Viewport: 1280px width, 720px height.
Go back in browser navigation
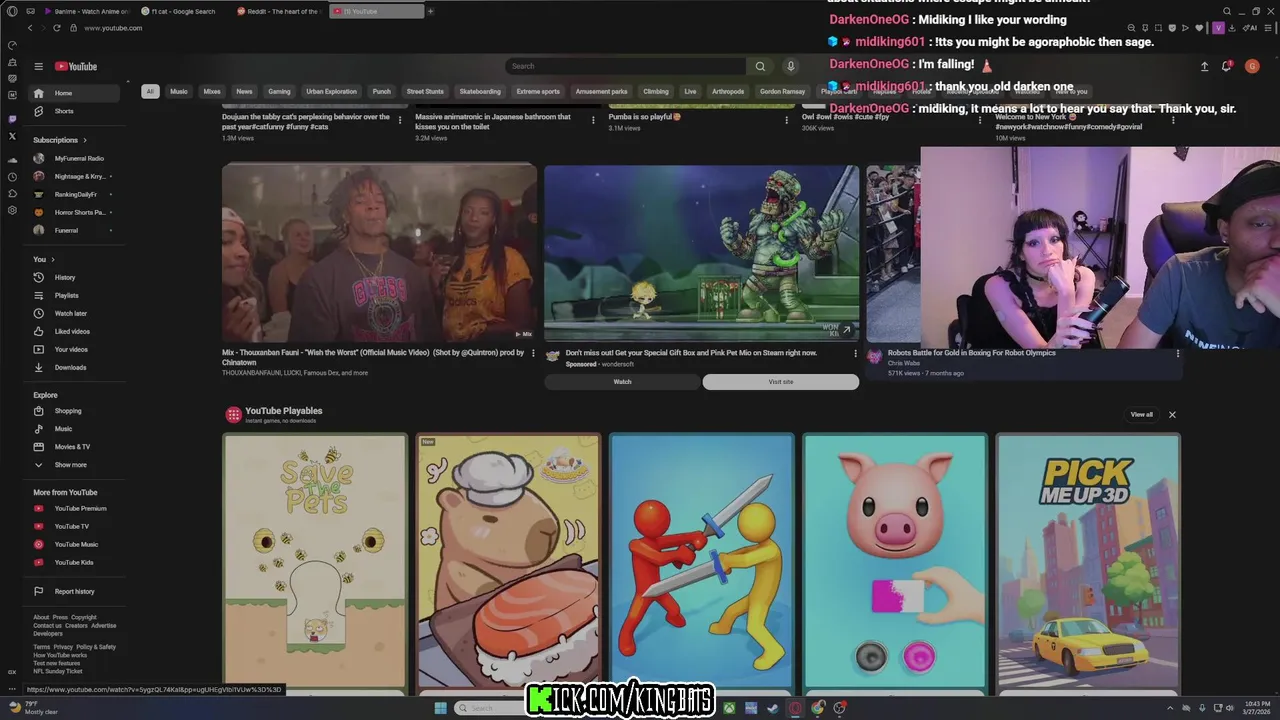pos(29,28)
